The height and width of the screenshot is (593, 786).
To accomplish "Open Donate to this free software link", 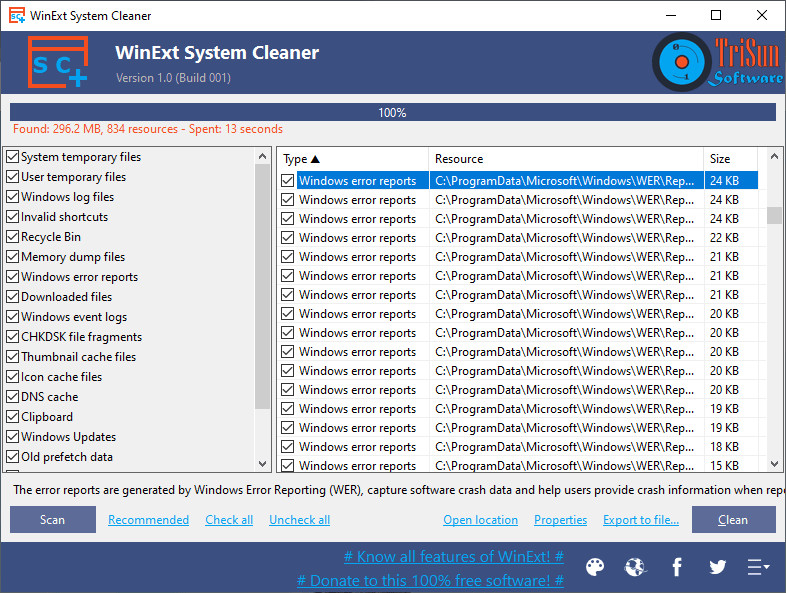I will (430, 580).
